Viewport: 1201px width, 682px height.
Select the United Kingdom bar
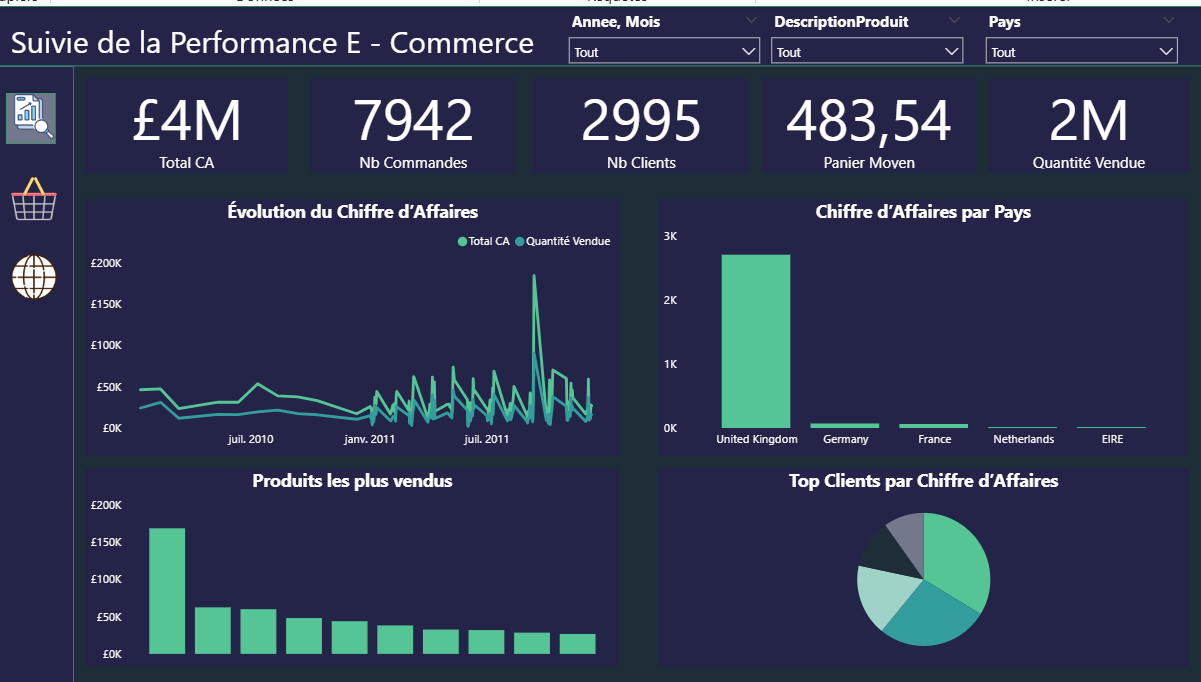756,341
